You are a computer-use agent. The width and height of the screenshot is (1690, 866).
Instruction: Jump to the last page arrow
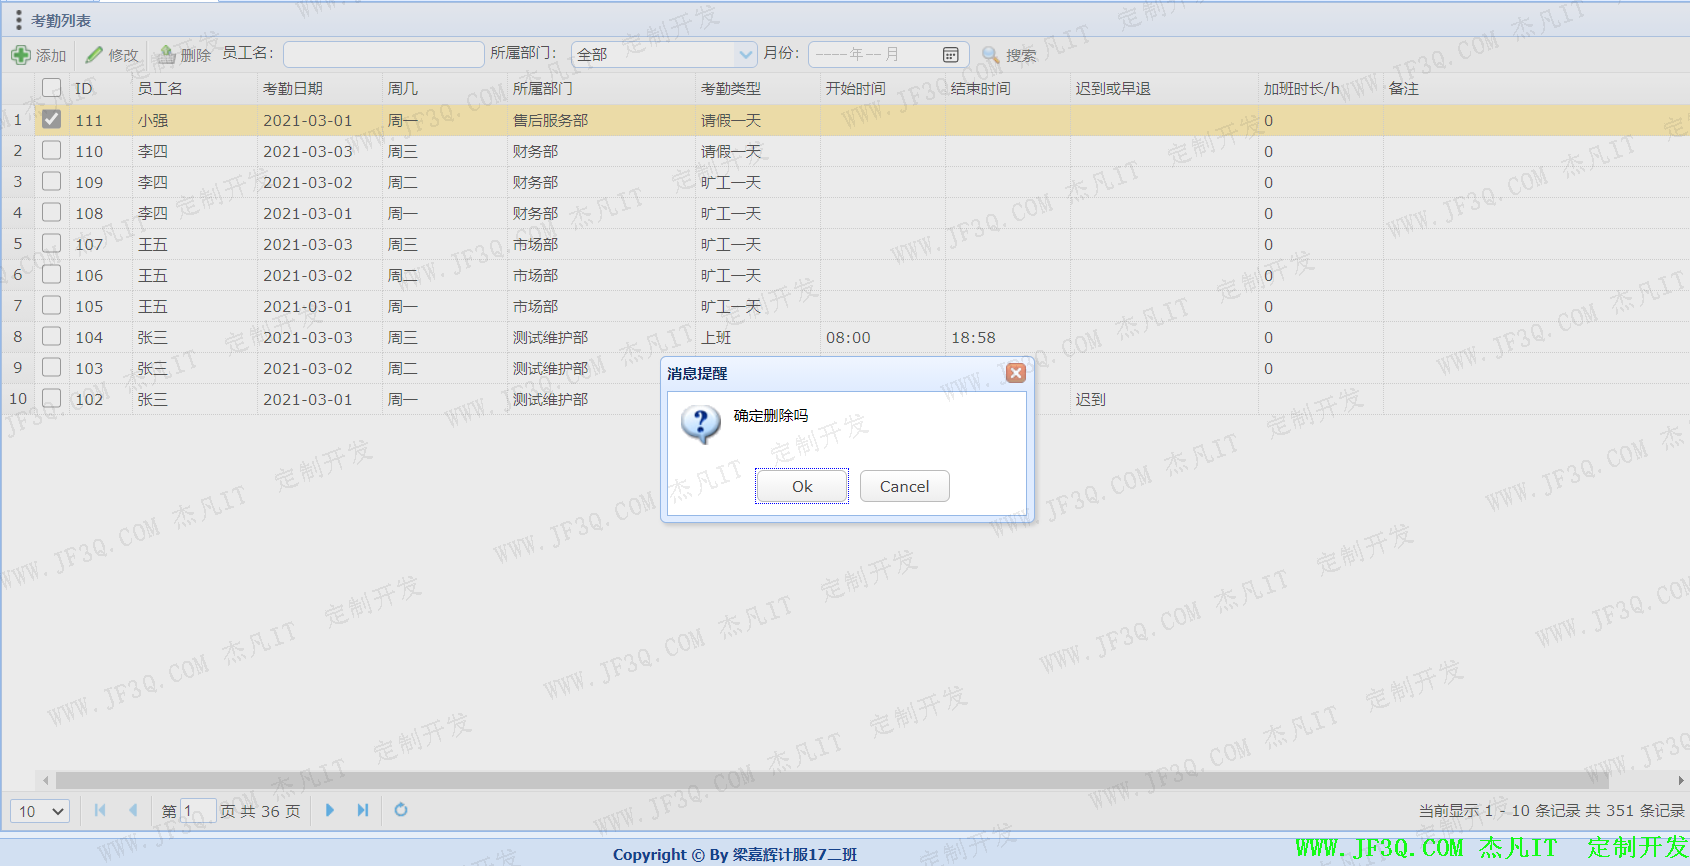point(363,810)
